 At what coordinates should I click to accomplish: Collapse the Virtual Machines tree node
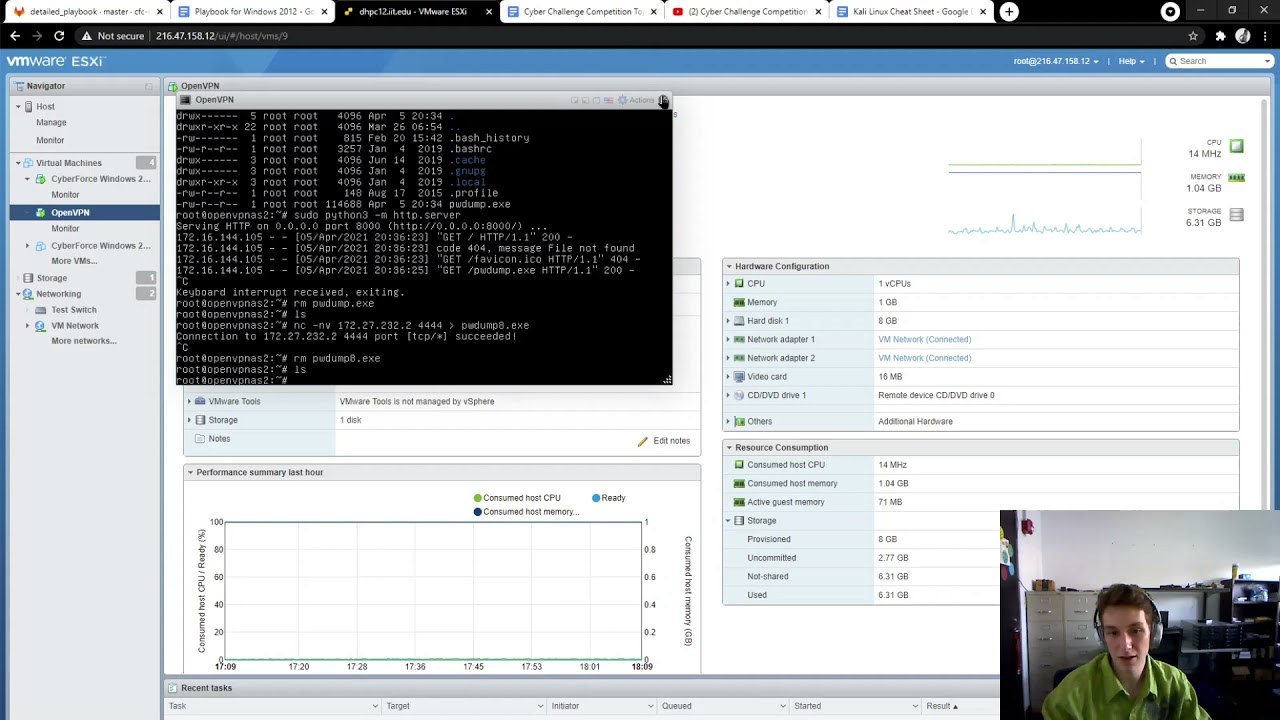pos(17,163)
